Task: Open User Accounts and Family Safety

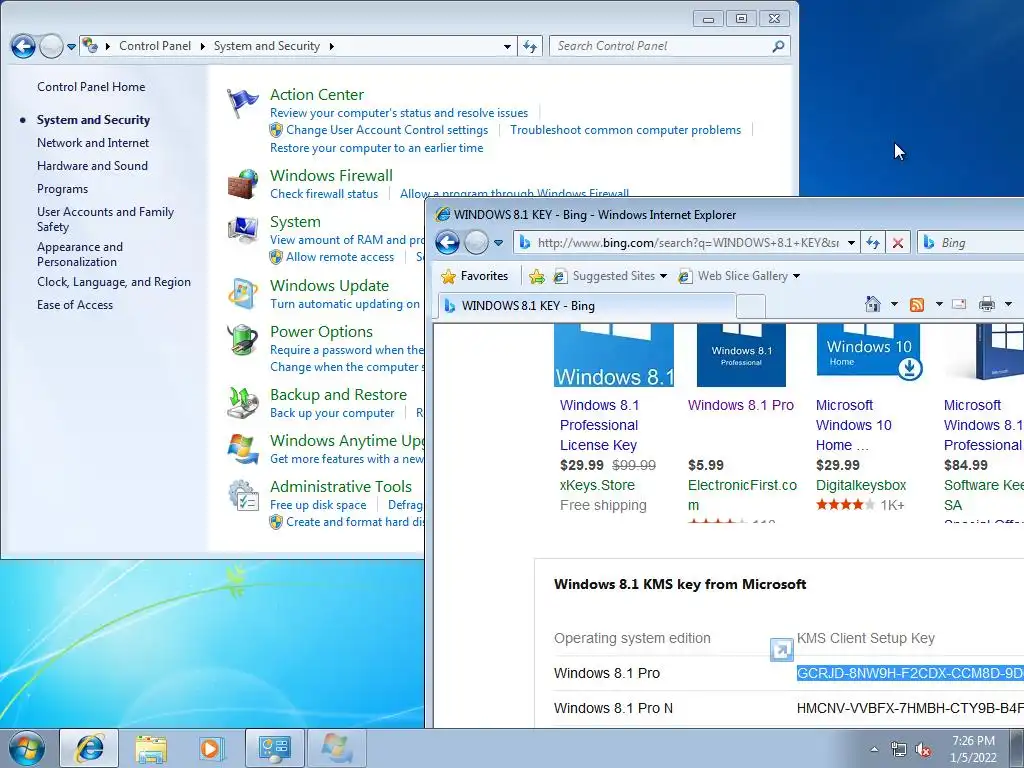Action: point(105,219)
